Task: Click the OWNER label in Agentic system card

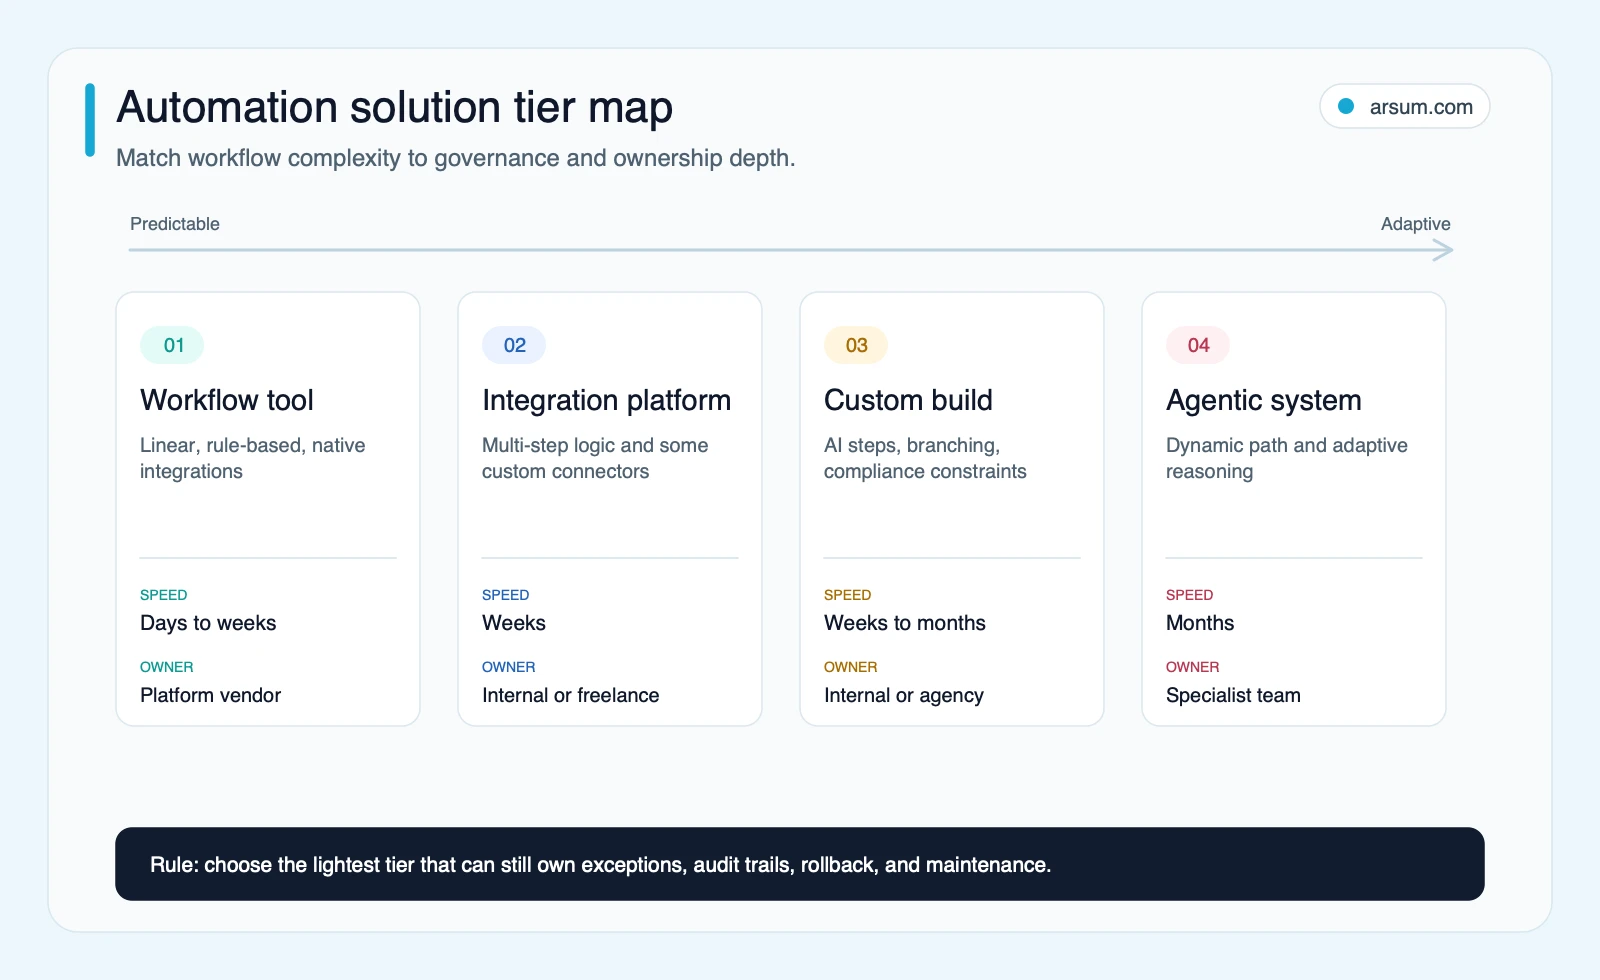Action: (1193, 667)
